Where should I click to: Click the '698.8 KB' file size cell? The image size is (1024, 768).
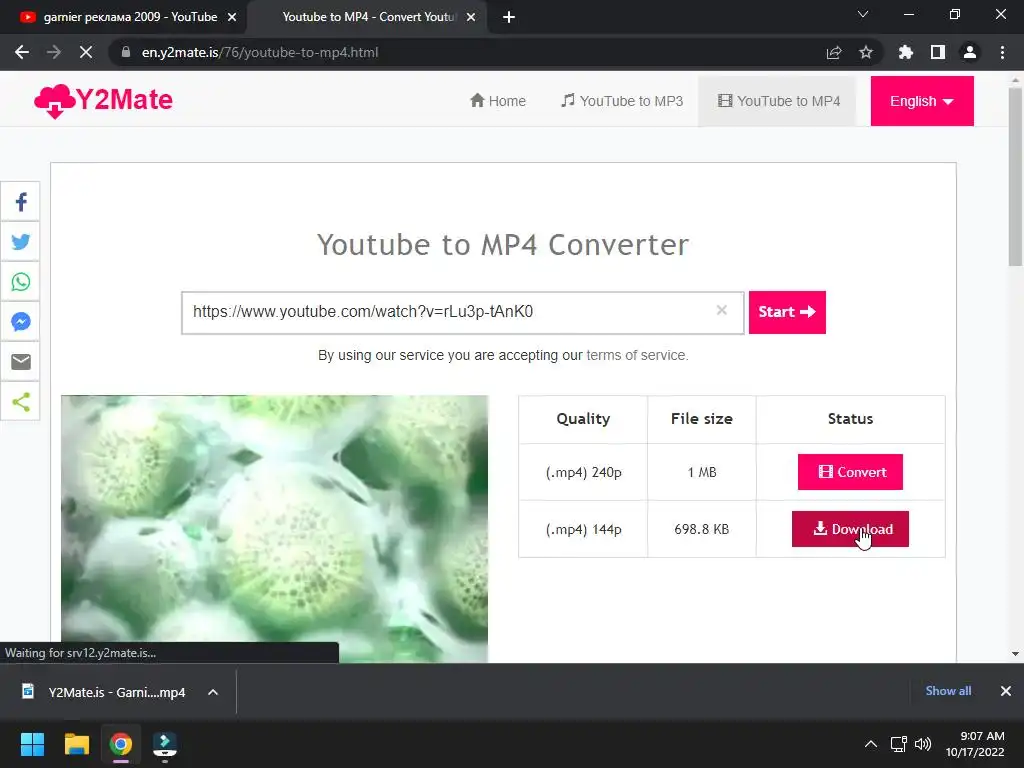tap(701, 529)
